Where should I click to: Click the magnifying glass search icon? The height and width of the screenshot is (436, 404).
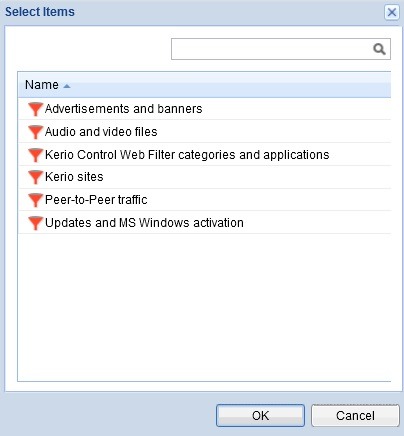click(x=379, y=49)
